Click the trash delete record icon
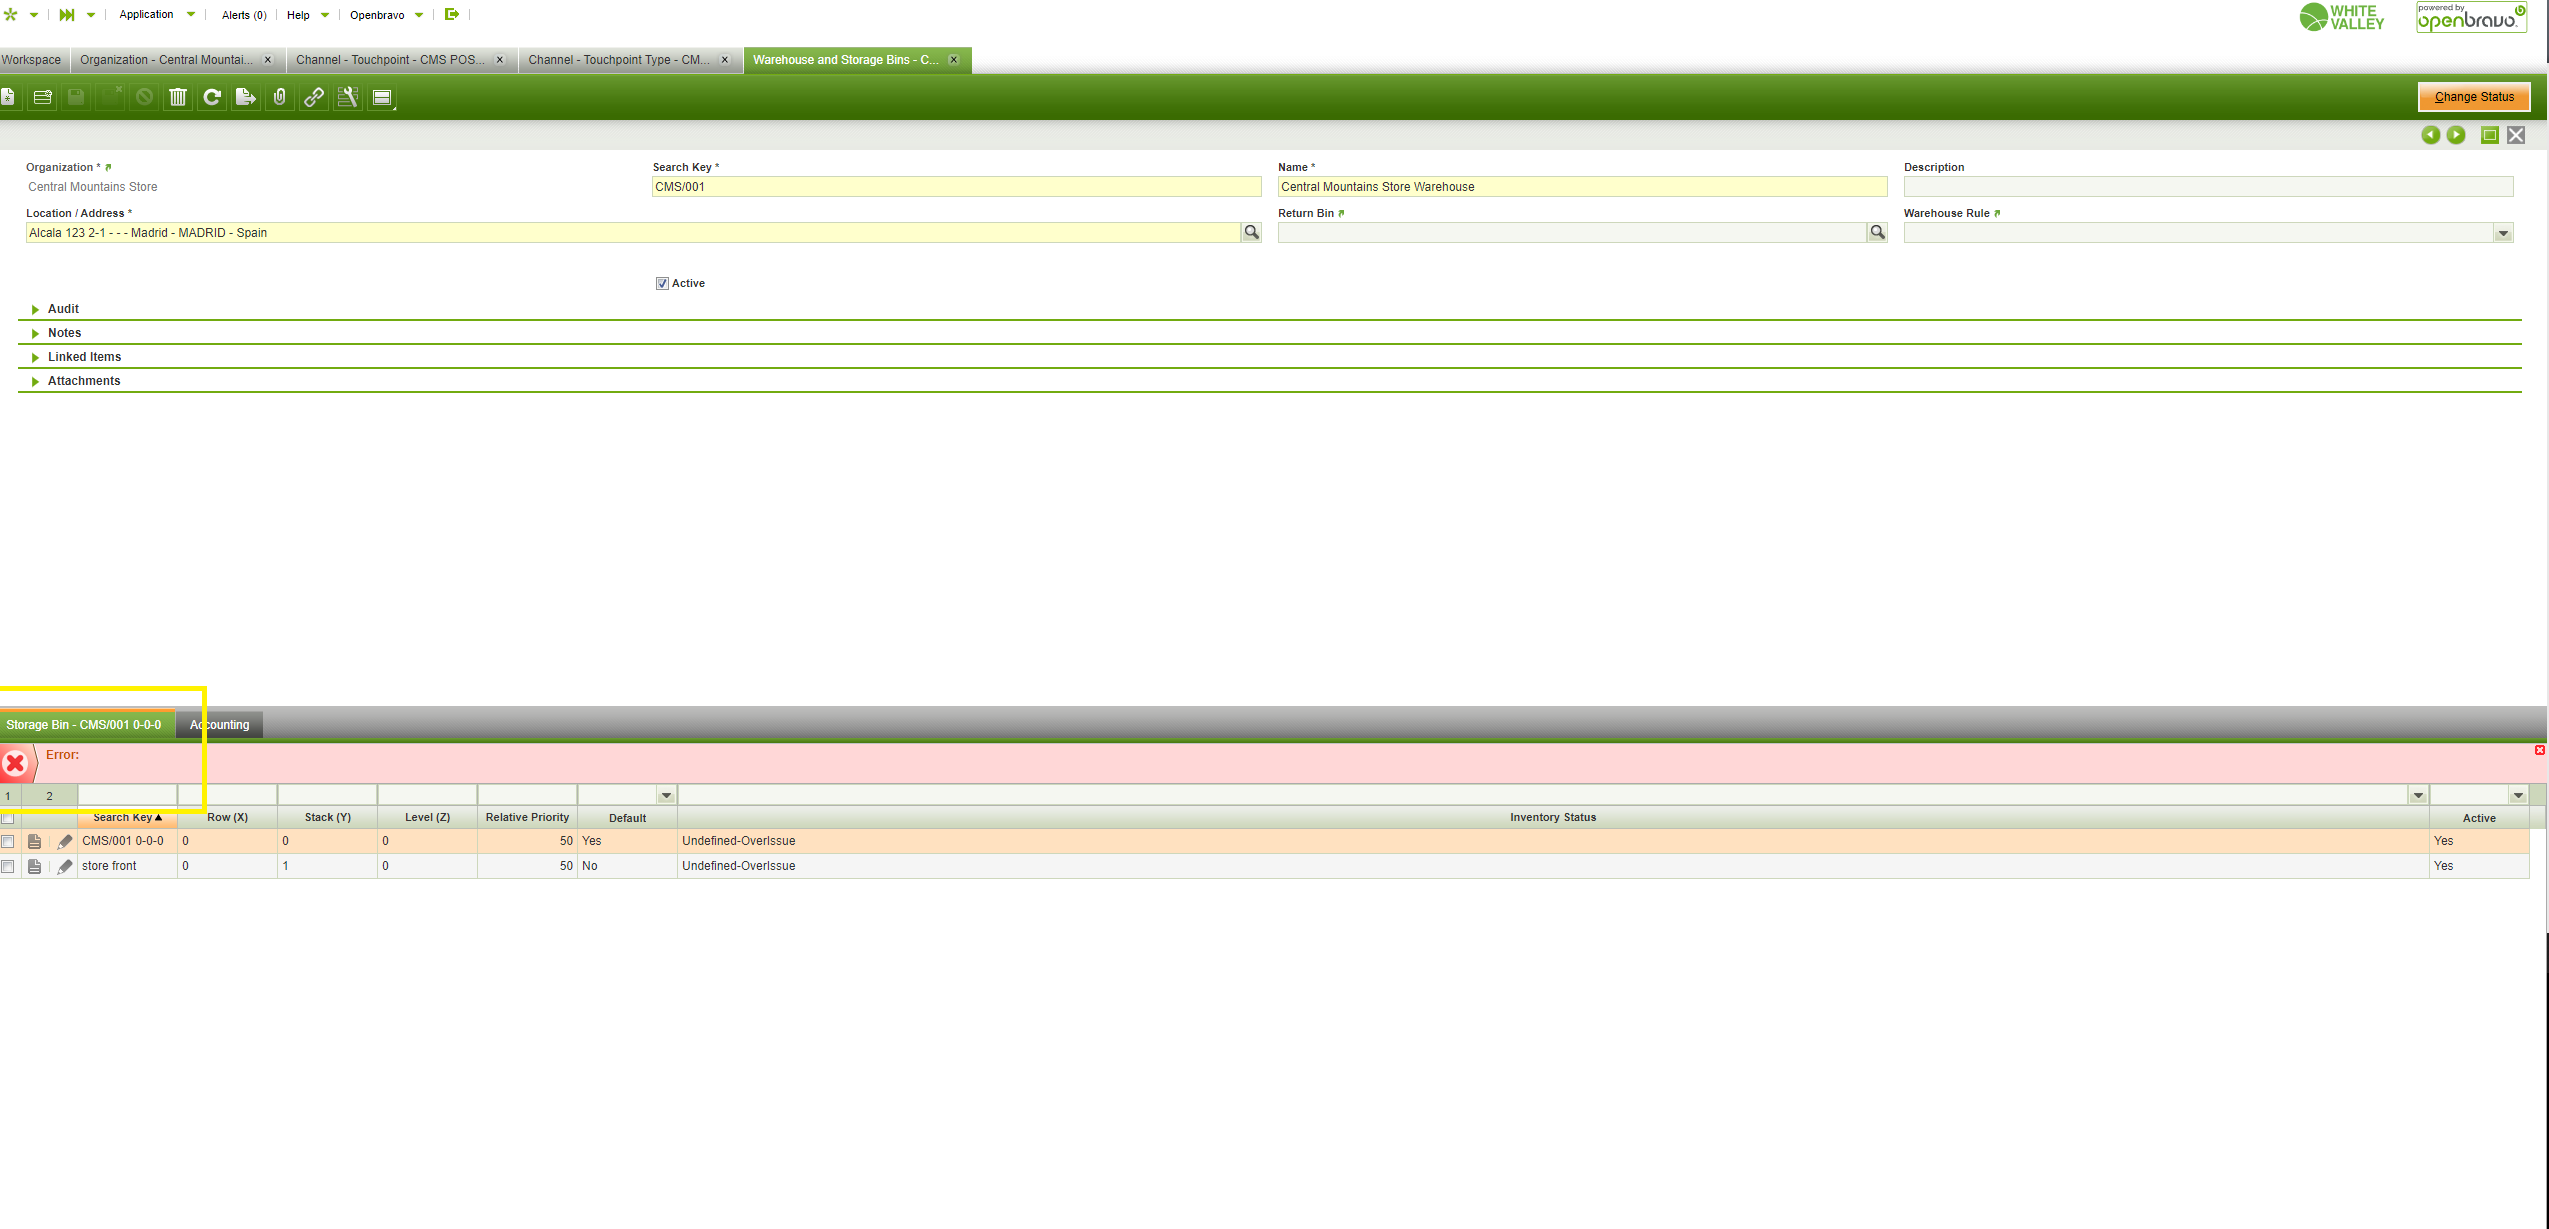 coord(178,97)
